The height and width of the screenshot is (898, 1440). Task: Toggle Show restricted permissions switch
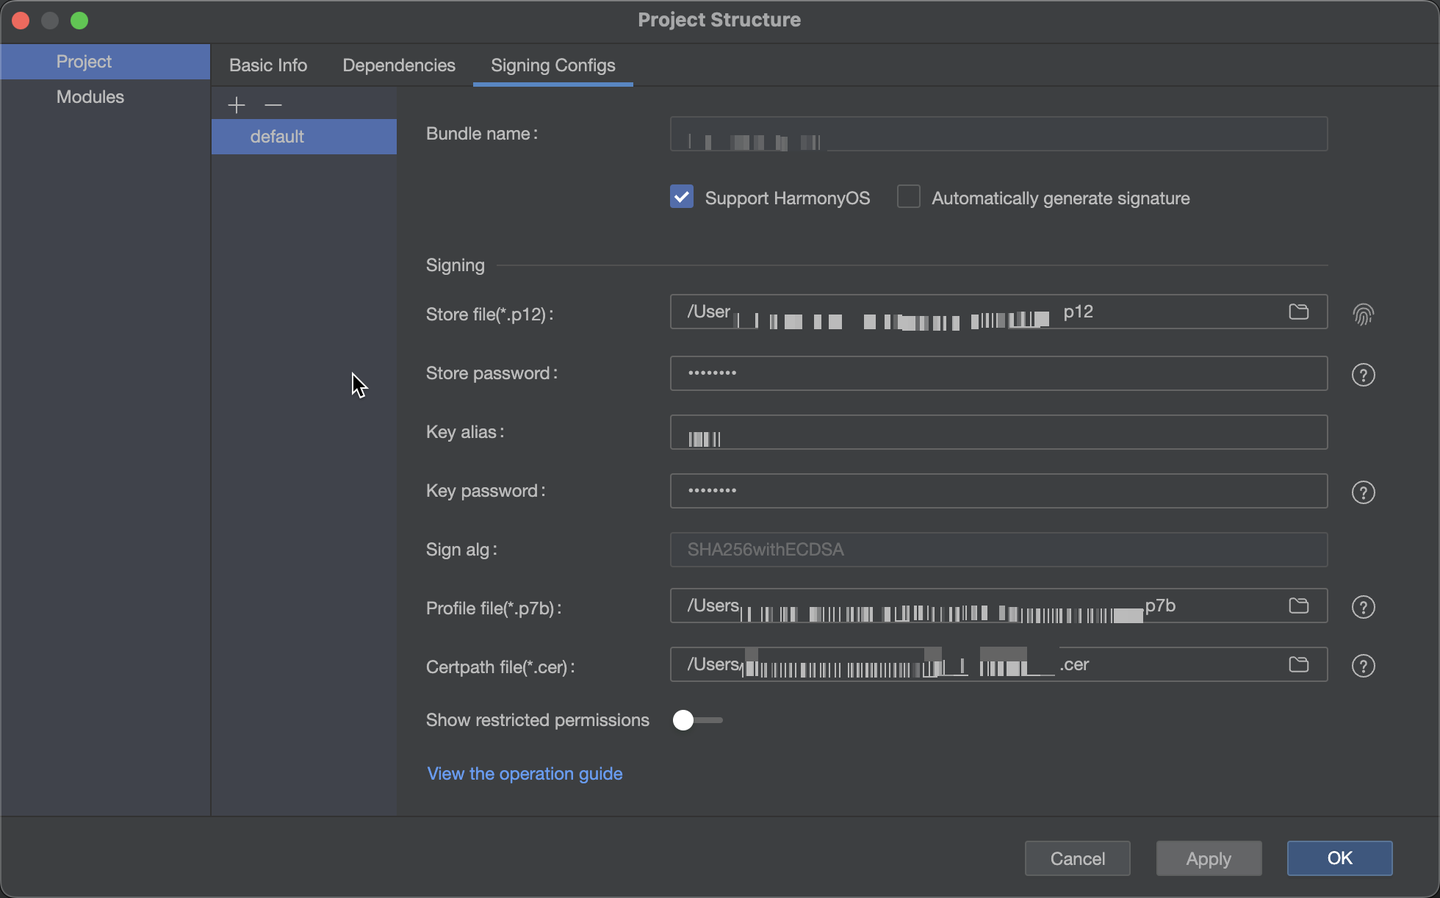click(697, 721)
